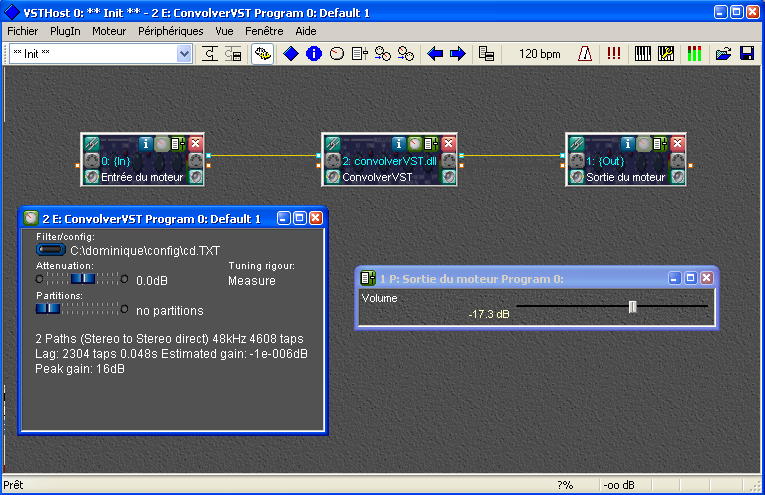Click chain link icon on Entrée du moteur node
The width and height of the screenshot is (765, 495).
point(92,143)
